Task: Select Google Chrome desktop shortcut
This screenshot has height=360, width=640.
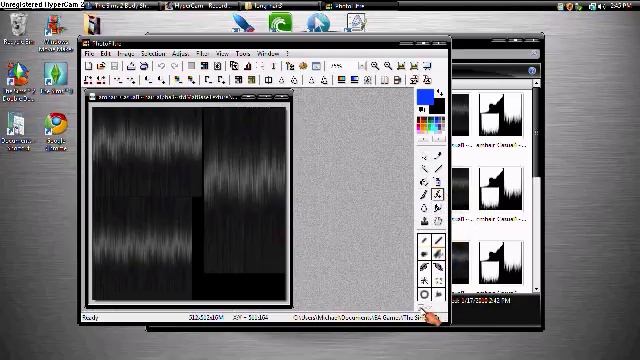Action: tap(56, 132)
